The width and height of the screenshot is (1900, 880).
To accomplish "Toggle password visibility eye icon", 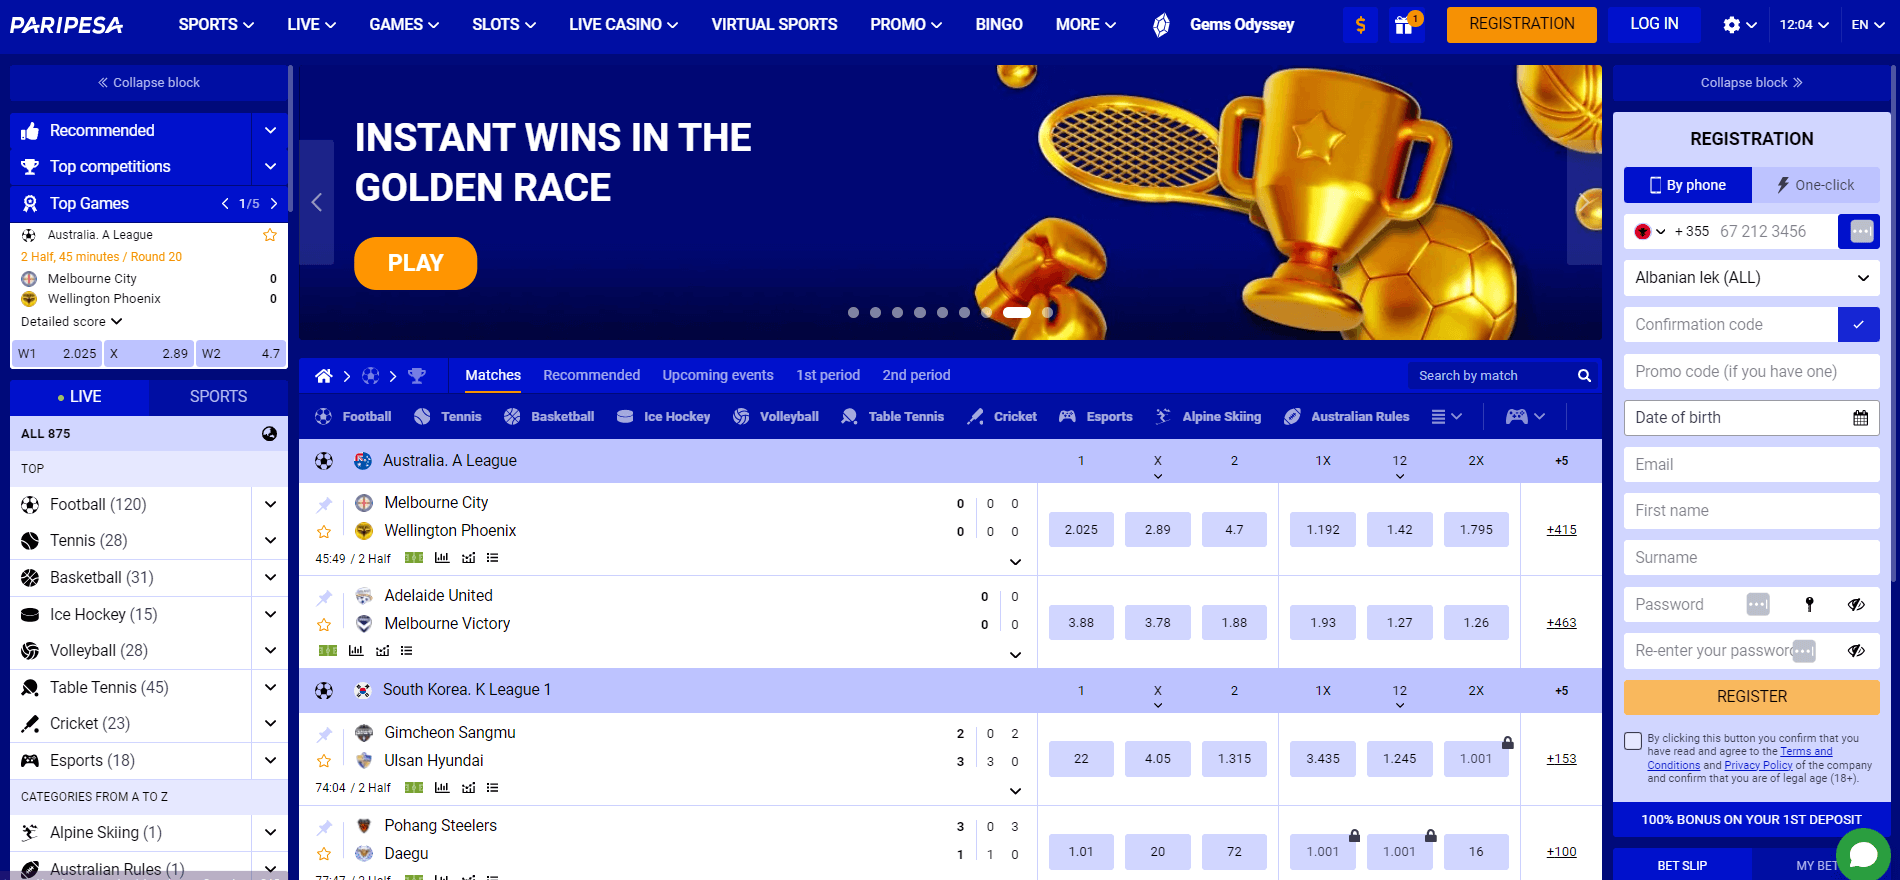I will point(1856,604).
